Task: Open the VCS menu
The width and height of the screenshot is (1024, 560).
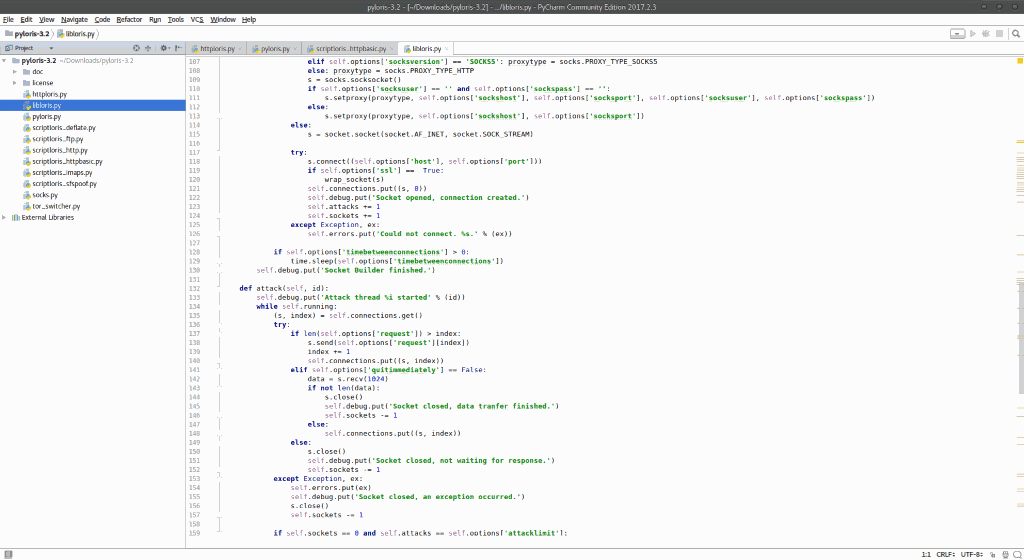Action: coord(197,20)
